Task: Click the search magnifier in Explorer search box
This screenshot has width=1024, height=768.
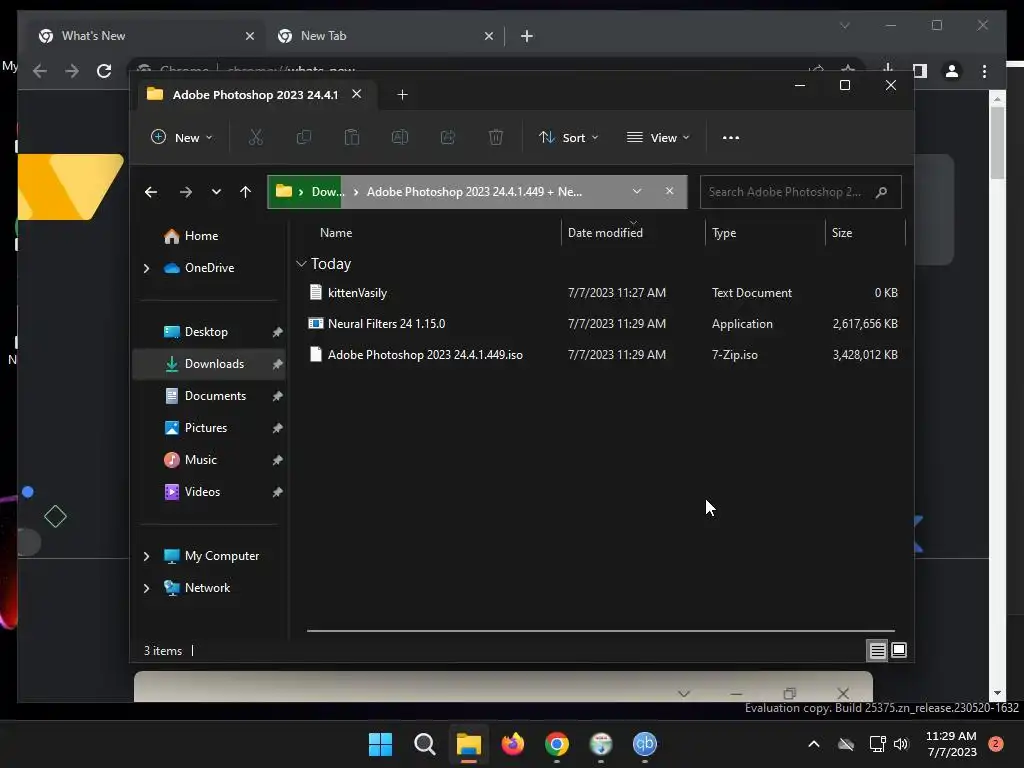Action: (881, 192)
